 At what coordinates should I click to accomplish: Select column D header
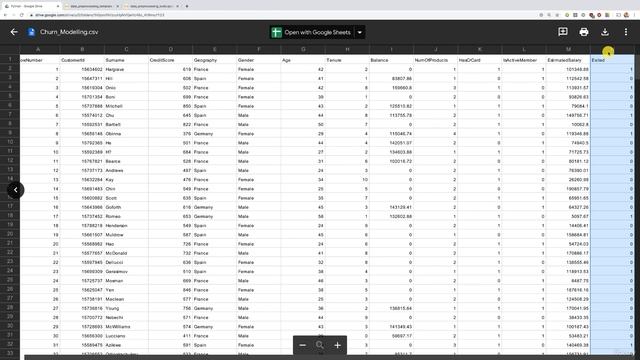point(171,49)
